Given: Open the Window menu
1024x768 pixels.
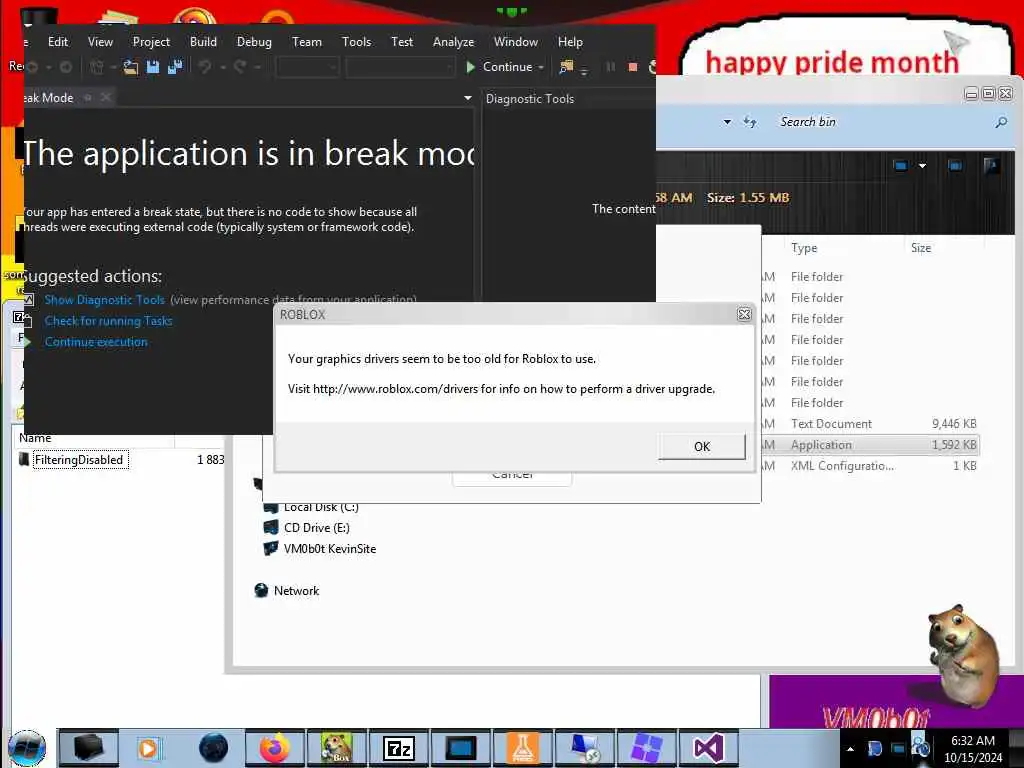Looking at the screenshot, I should (x=515, y=42).
